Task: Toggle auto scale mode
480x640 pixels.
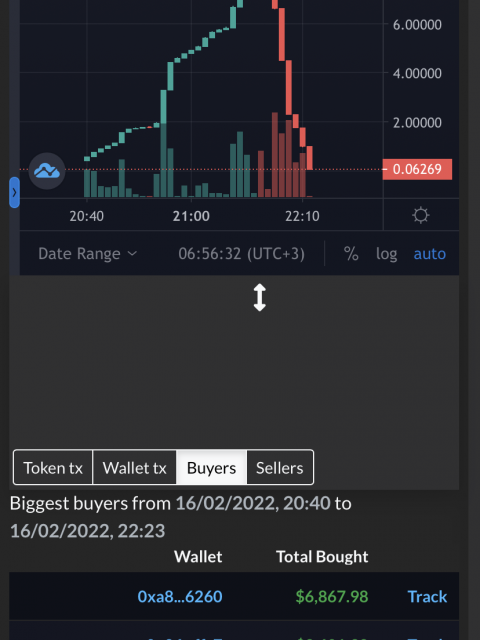Action: pyautogui.click(x=429, y=254)
